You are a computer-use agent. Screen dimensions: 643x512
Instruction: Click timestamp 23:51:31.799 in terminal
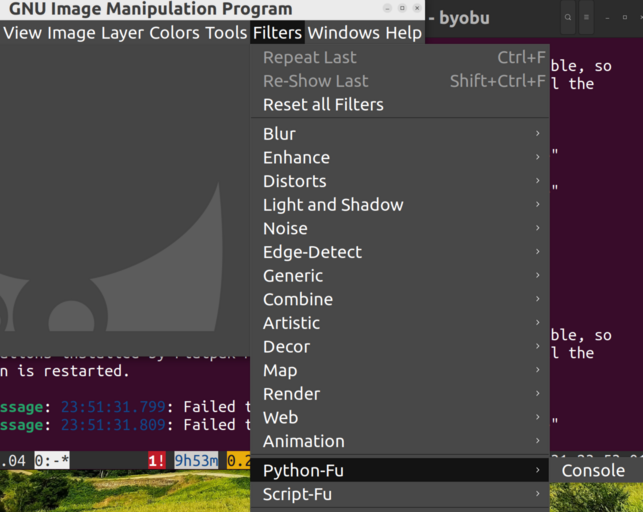pyautogui.click(x=113, y=407)
